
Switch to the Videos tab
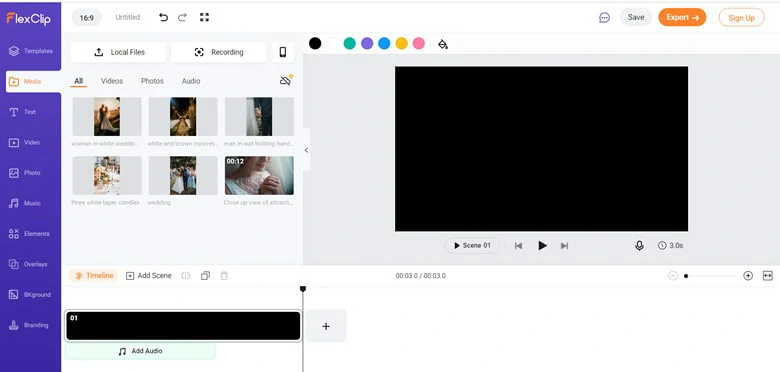coord(112,81)
